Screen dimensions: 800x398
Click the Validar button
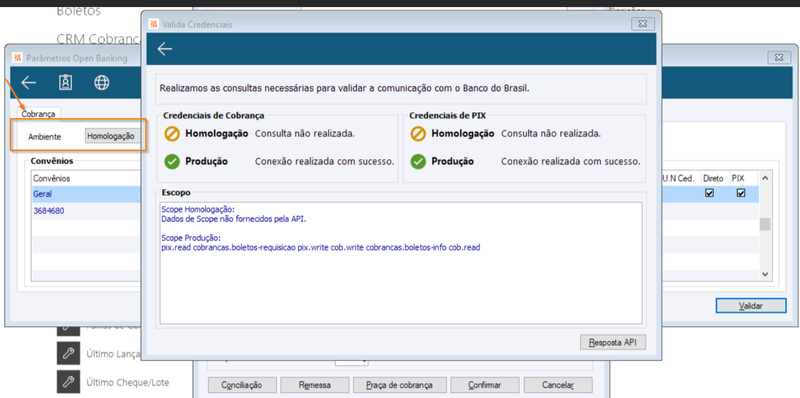pyautogui.click(x=751, y=306)
